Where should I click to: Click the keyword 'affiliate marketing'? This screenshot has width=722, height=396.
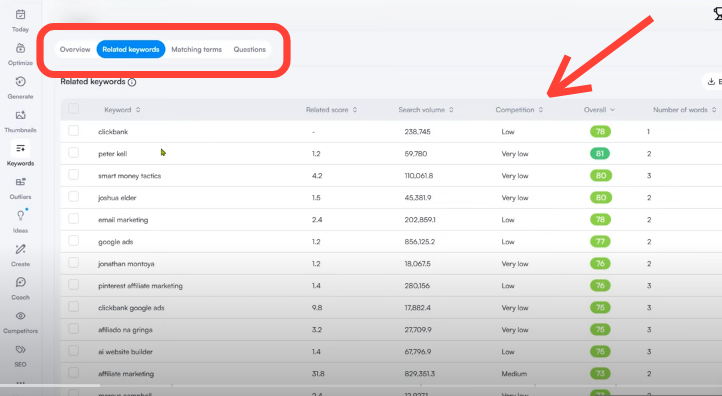[126, 374]
